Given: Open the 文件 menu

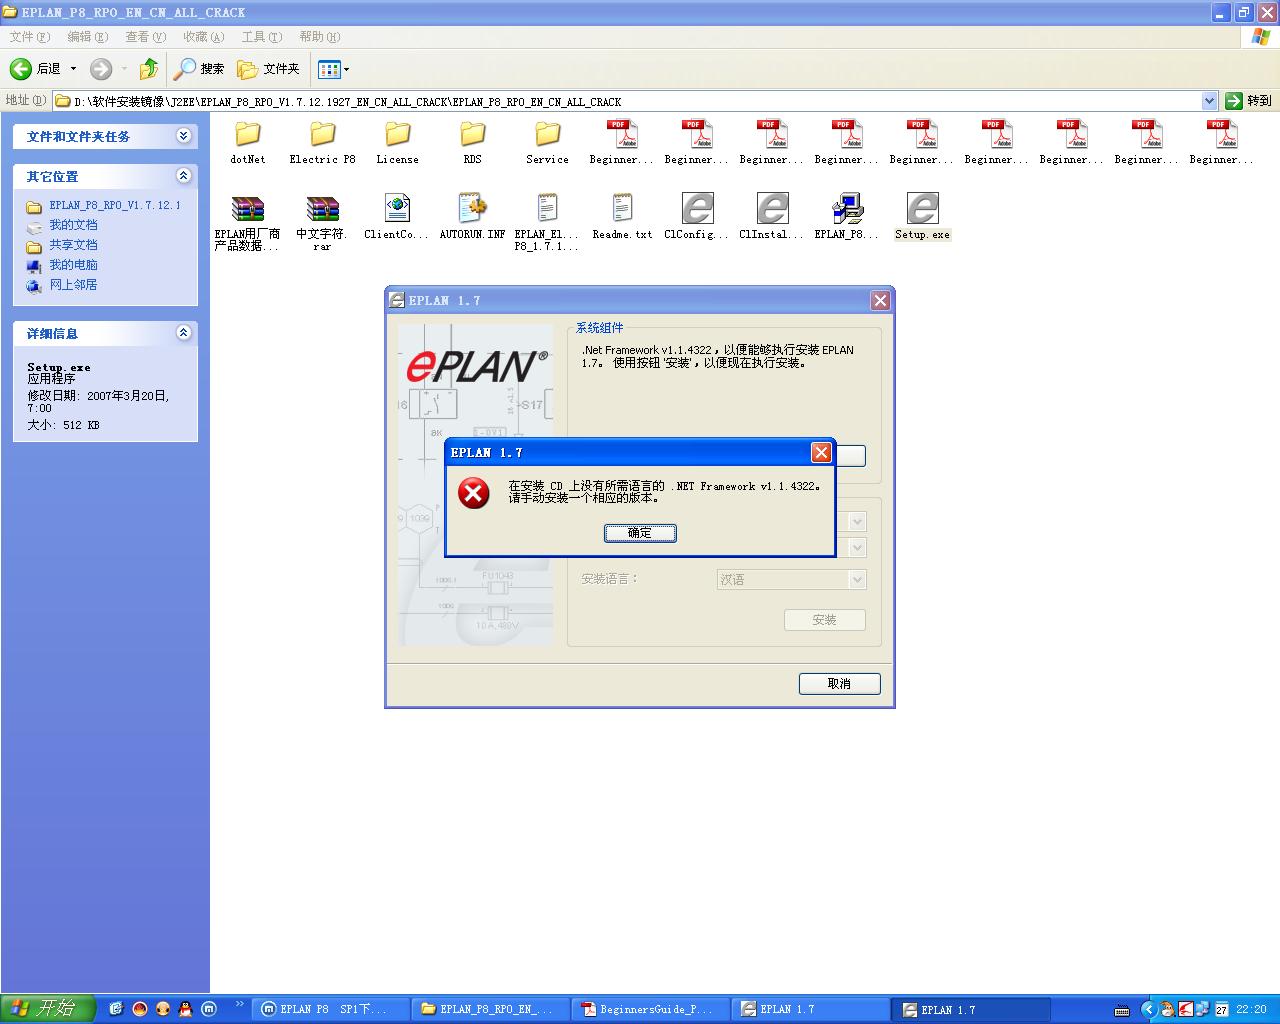Looking at the screenshot, I should [29, 37].
